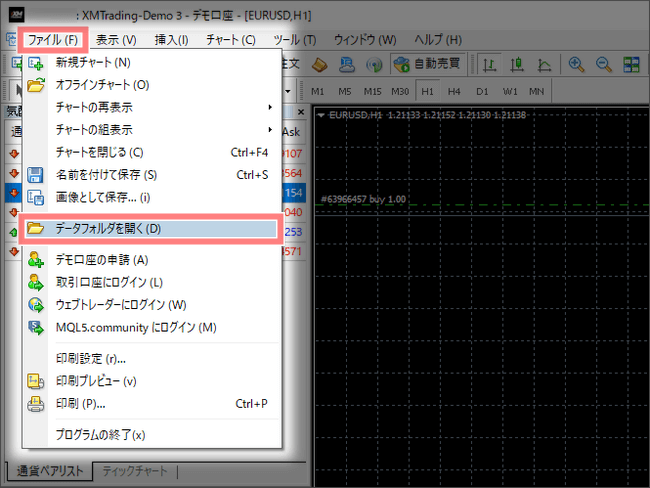Select MN timeframe

(x=536, y=92)
